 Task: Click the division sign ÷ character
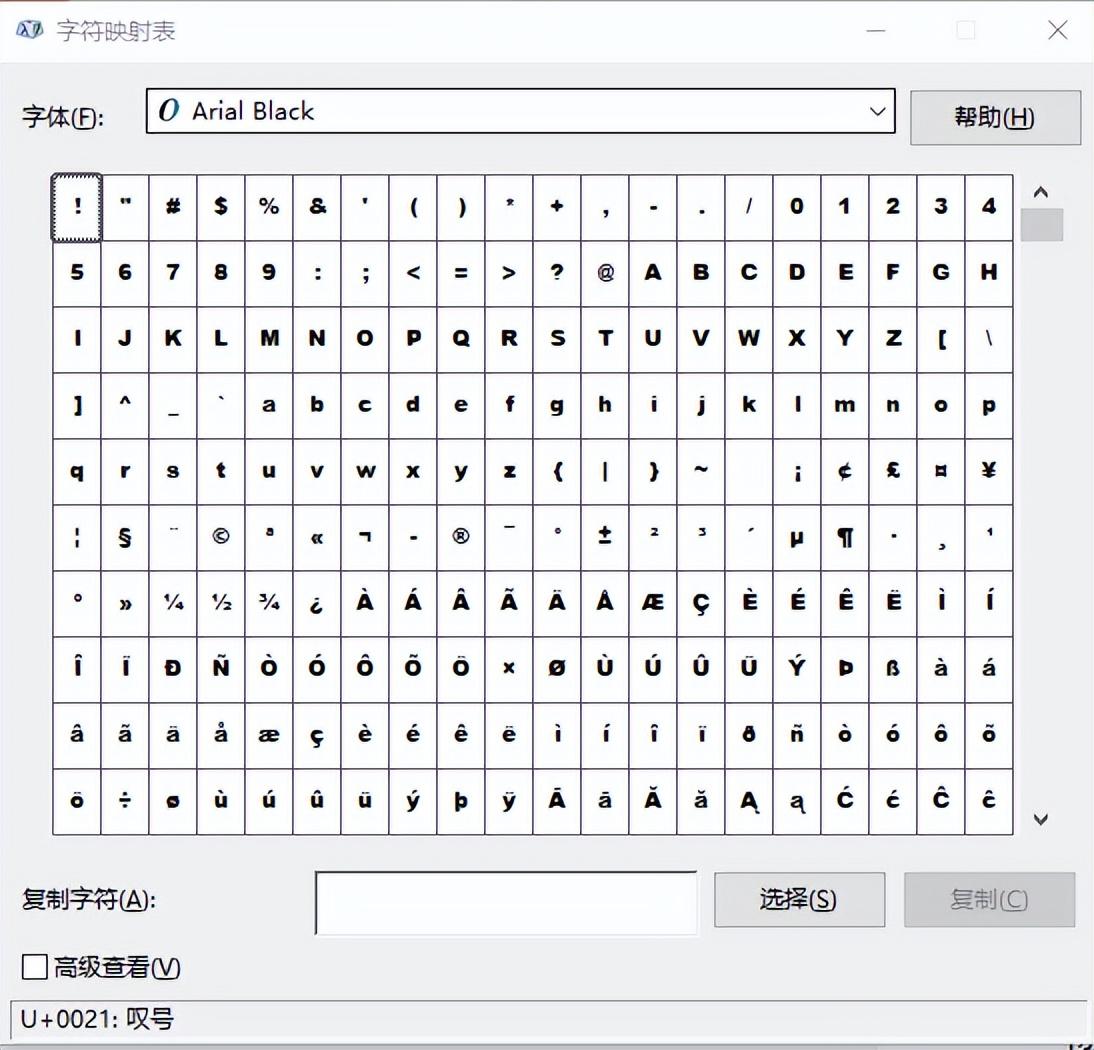[x=125, y=801]
